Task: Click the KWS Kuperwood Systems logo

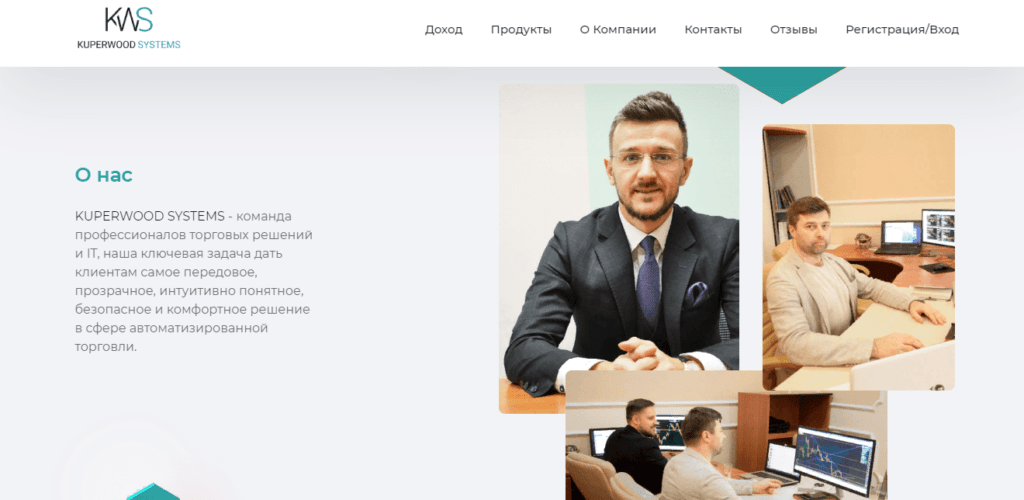Action: [129, 29]
